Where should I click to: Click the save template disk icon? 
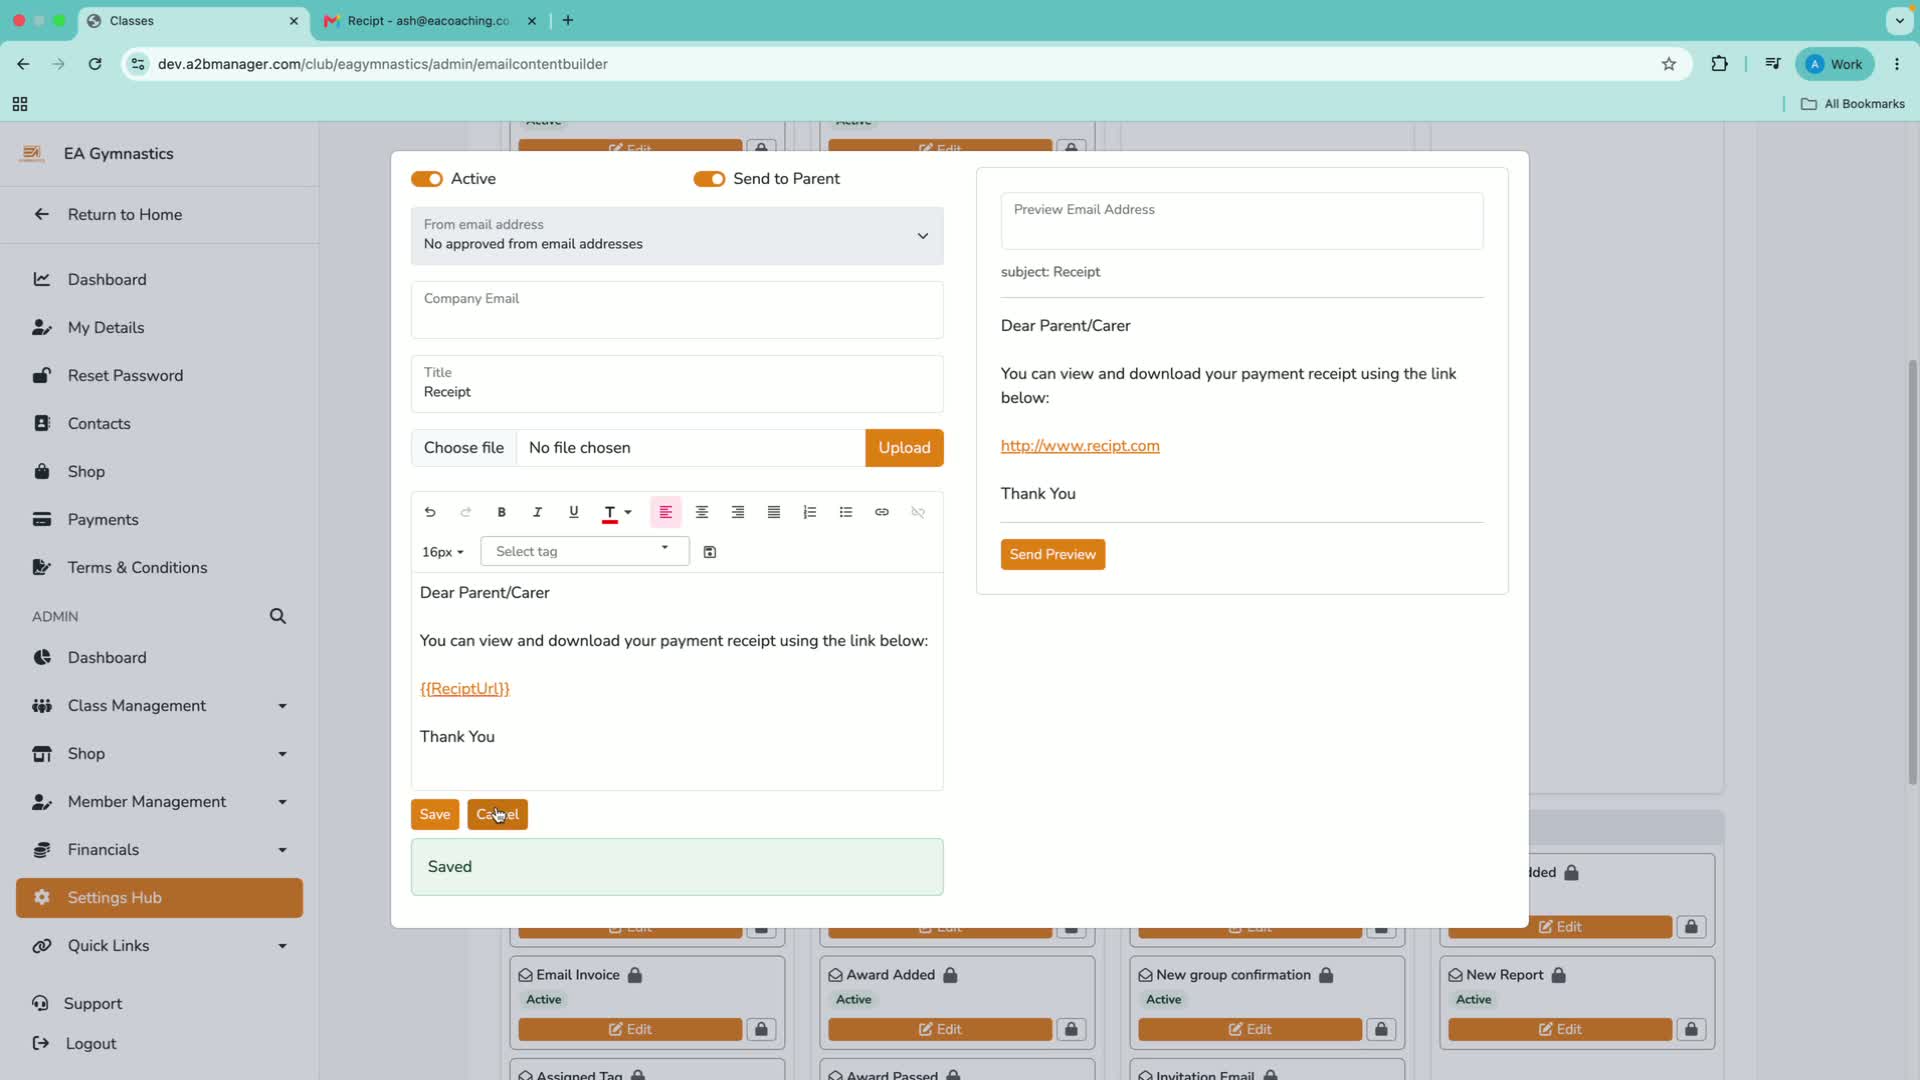point(710,552)
